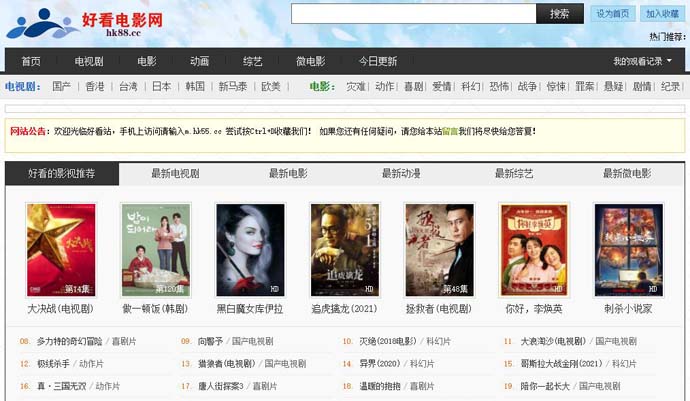This screenshot has width=690, height=401.
Task: Choose the 悬疑 movie genre
Action: click(x=613, y=86)
